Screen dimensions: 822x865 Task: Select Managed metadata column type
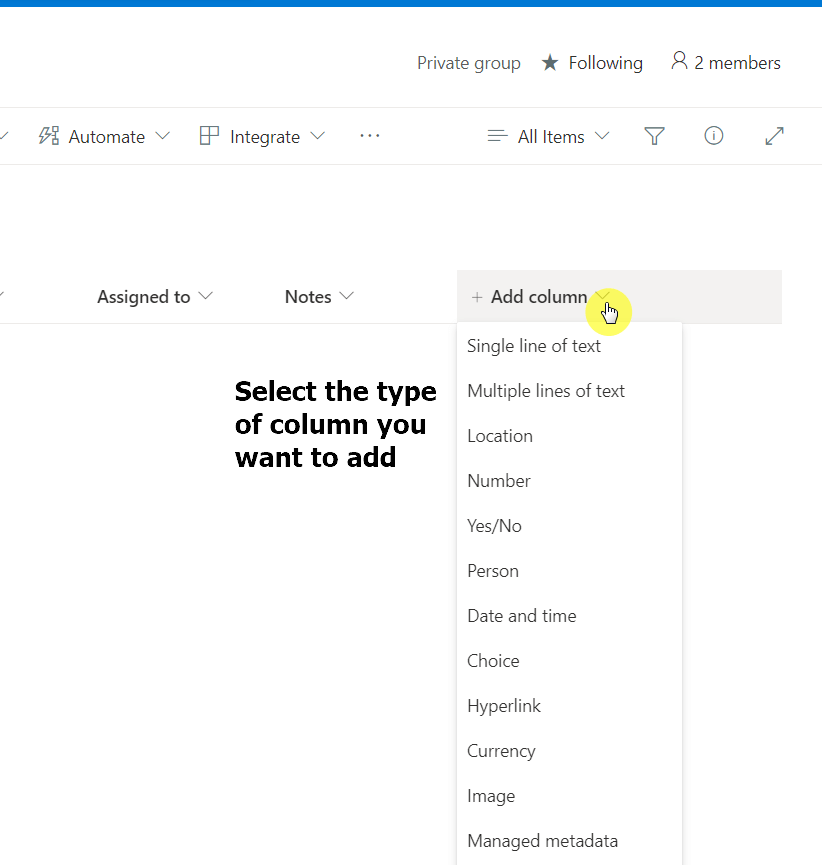[x=569, y=841]
